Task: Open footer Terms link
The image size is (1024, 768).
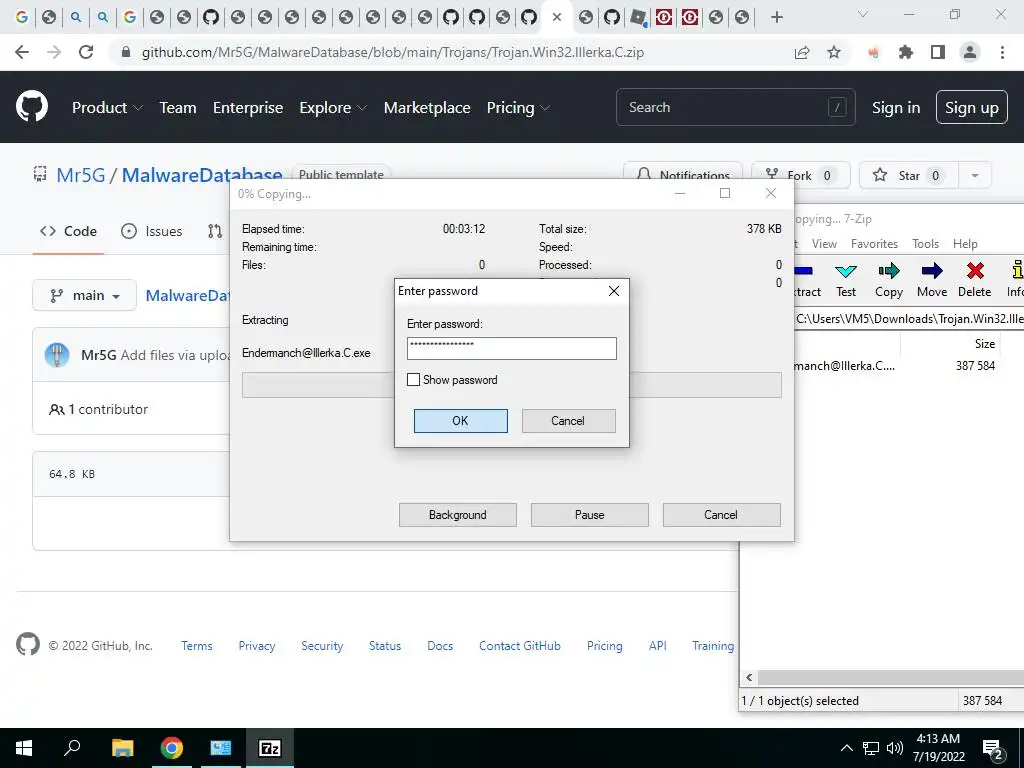Action: click(x=197, y=646)
